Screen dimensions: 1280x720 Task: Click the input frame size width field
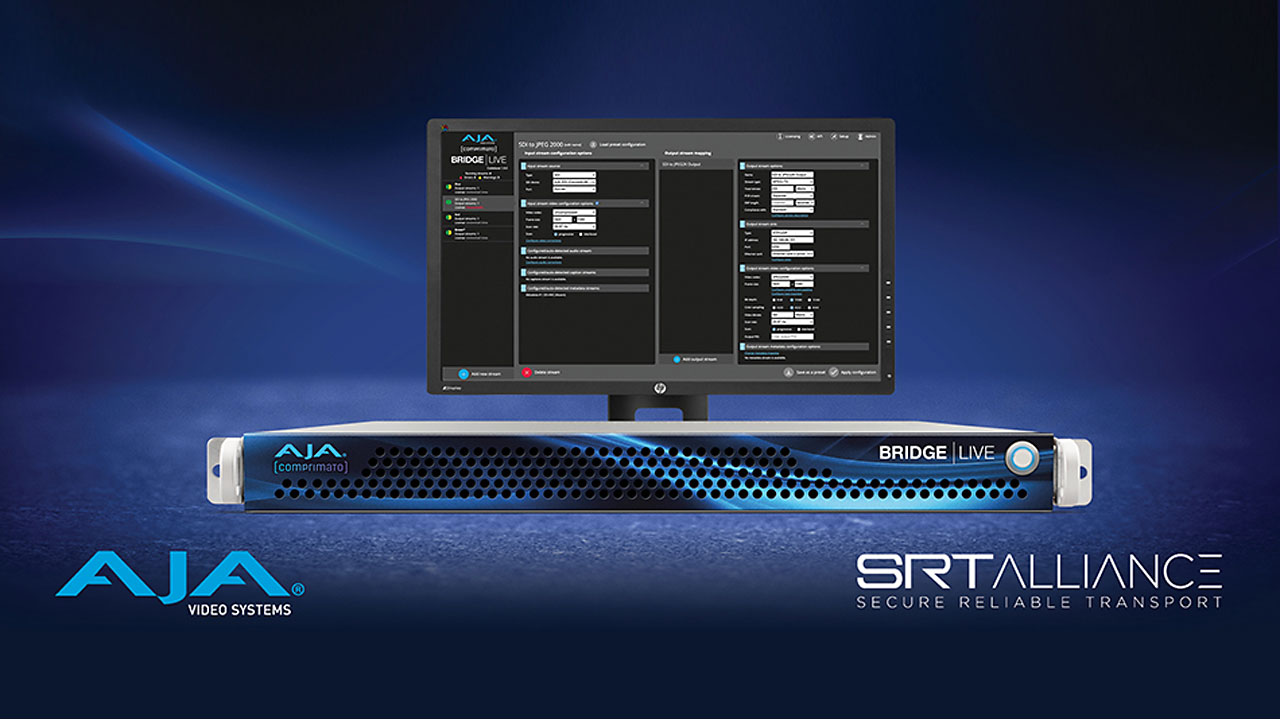pyautogui.click(x=562, y=219)
